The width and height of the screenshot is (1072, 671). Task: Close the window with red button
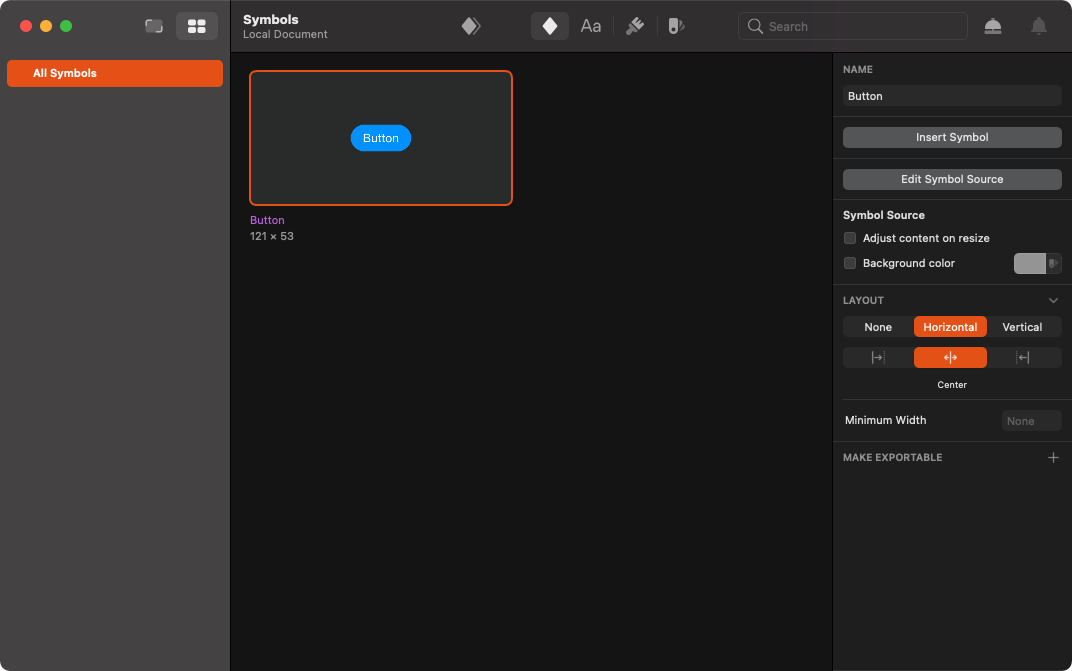[26, 26]
